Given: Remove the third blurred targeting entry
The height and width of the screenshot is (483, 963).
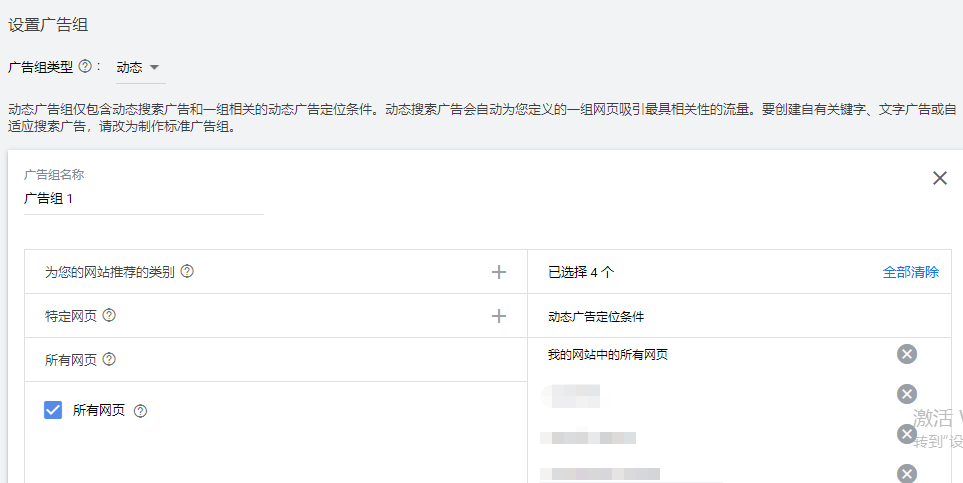Looking at the screenshot, I should click(x=906, y=434).
